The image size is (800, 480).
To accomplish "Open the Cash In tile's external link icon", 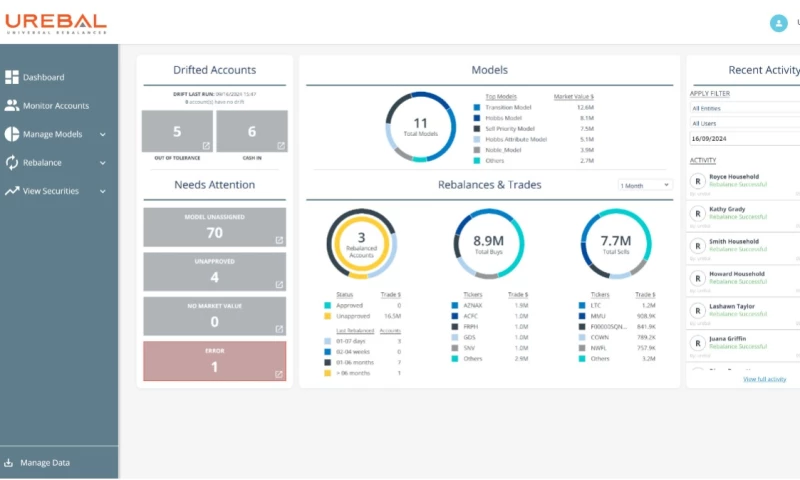I will (x=280, y=146).
